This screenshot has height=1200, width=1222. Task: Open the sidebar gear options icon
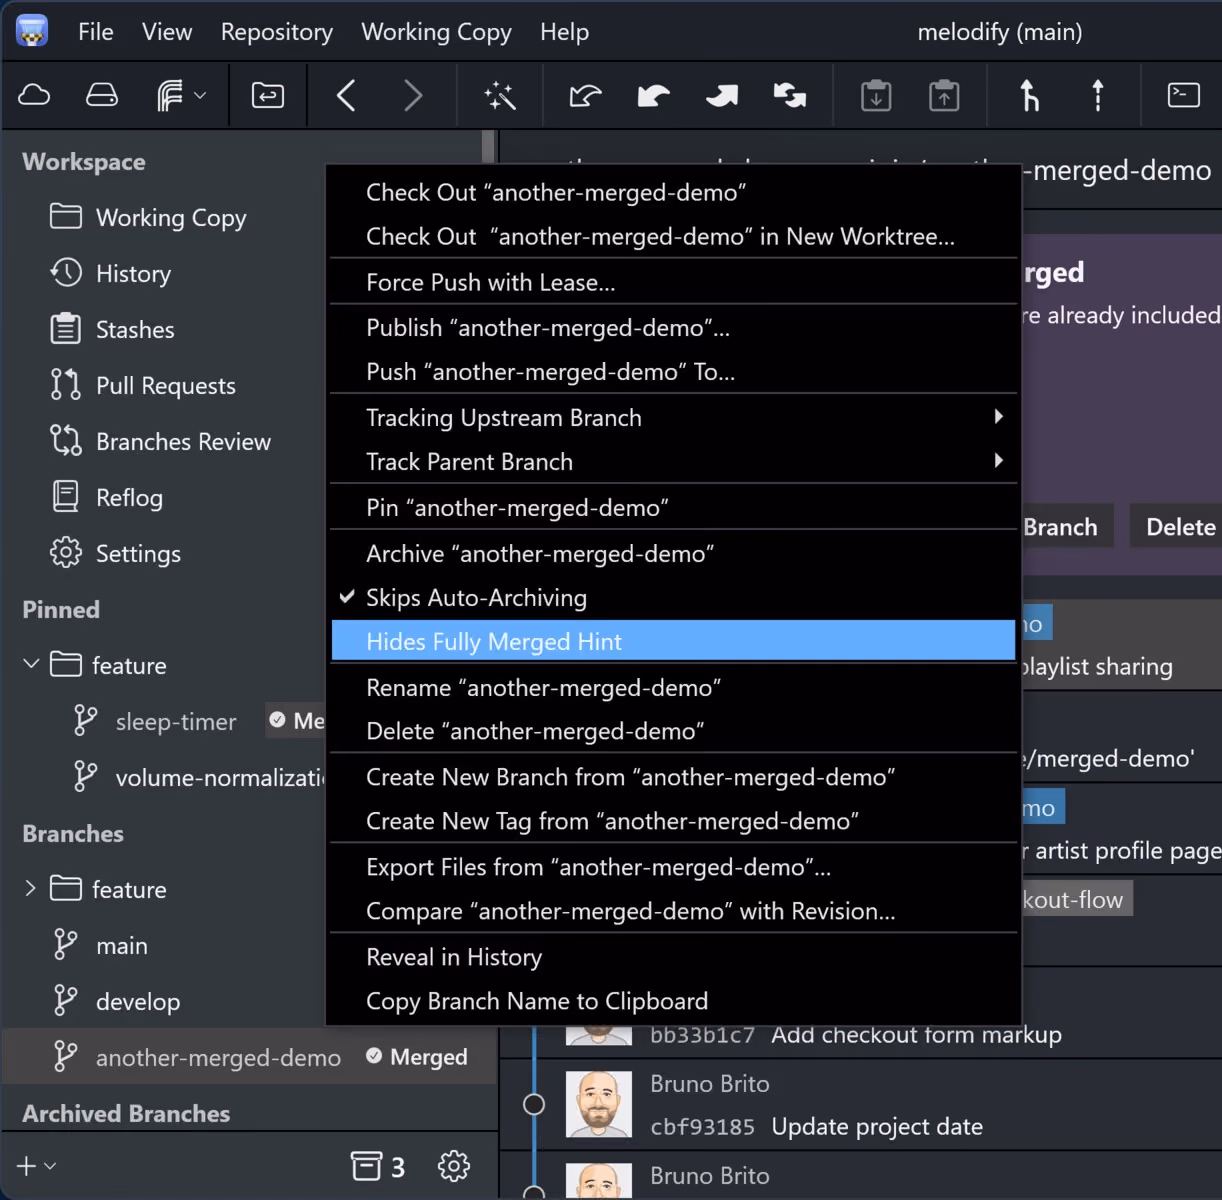(x=454, y=1166)
